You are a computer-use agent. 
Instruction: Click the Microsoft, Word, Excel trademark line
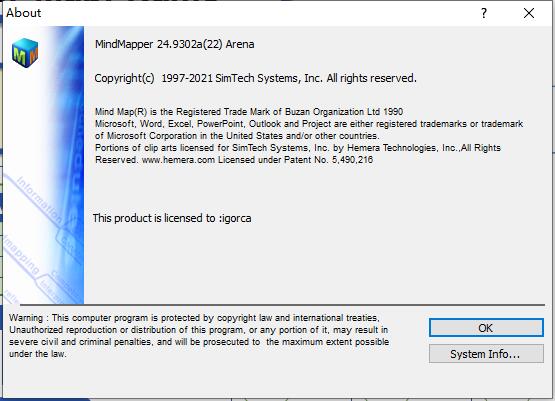(x=309, y=124)
